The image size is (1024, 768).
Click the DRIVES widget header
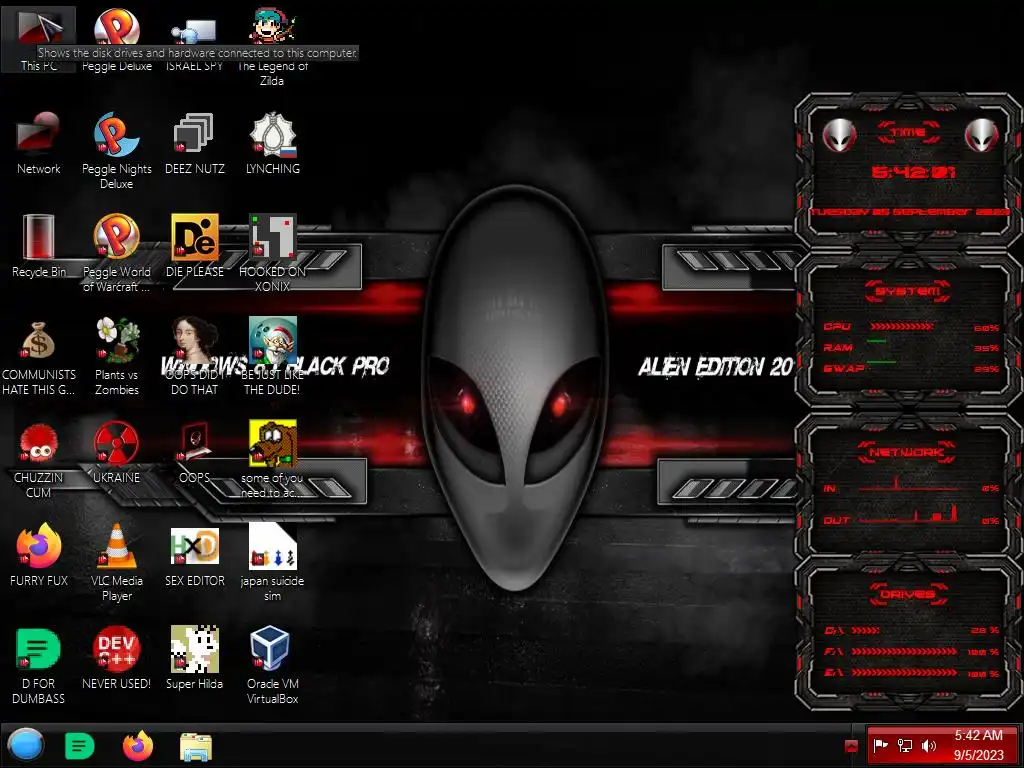click(908, 594)
